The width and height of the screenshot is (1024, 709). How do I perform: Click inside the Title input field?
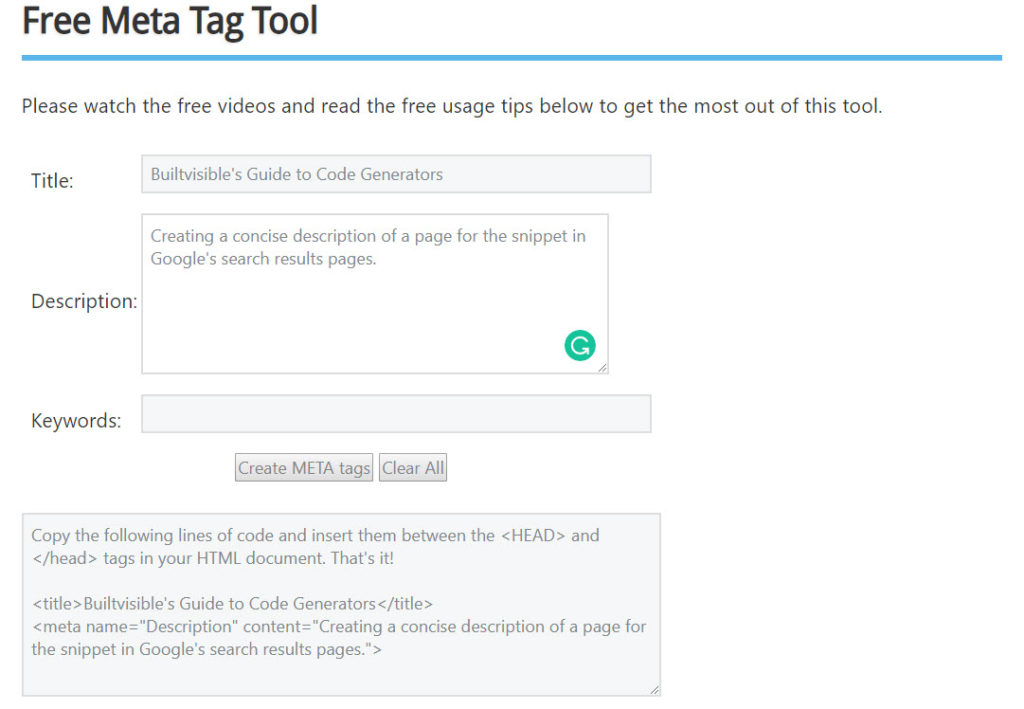(396, 173)
